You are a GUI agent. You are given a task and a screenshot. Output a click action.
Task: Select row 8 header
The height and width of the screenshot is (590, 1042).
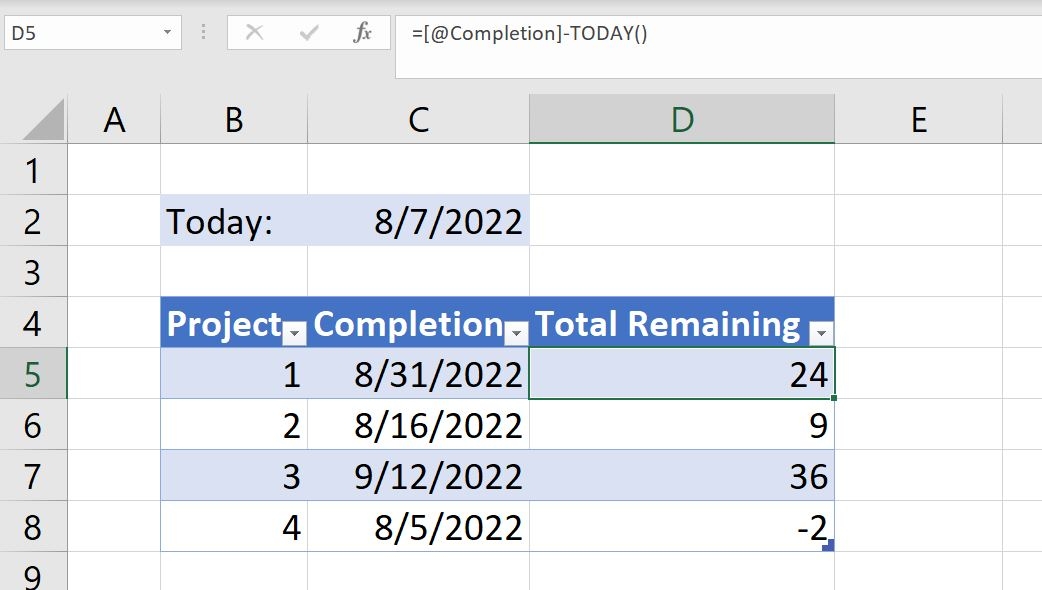tap(33, 527)
